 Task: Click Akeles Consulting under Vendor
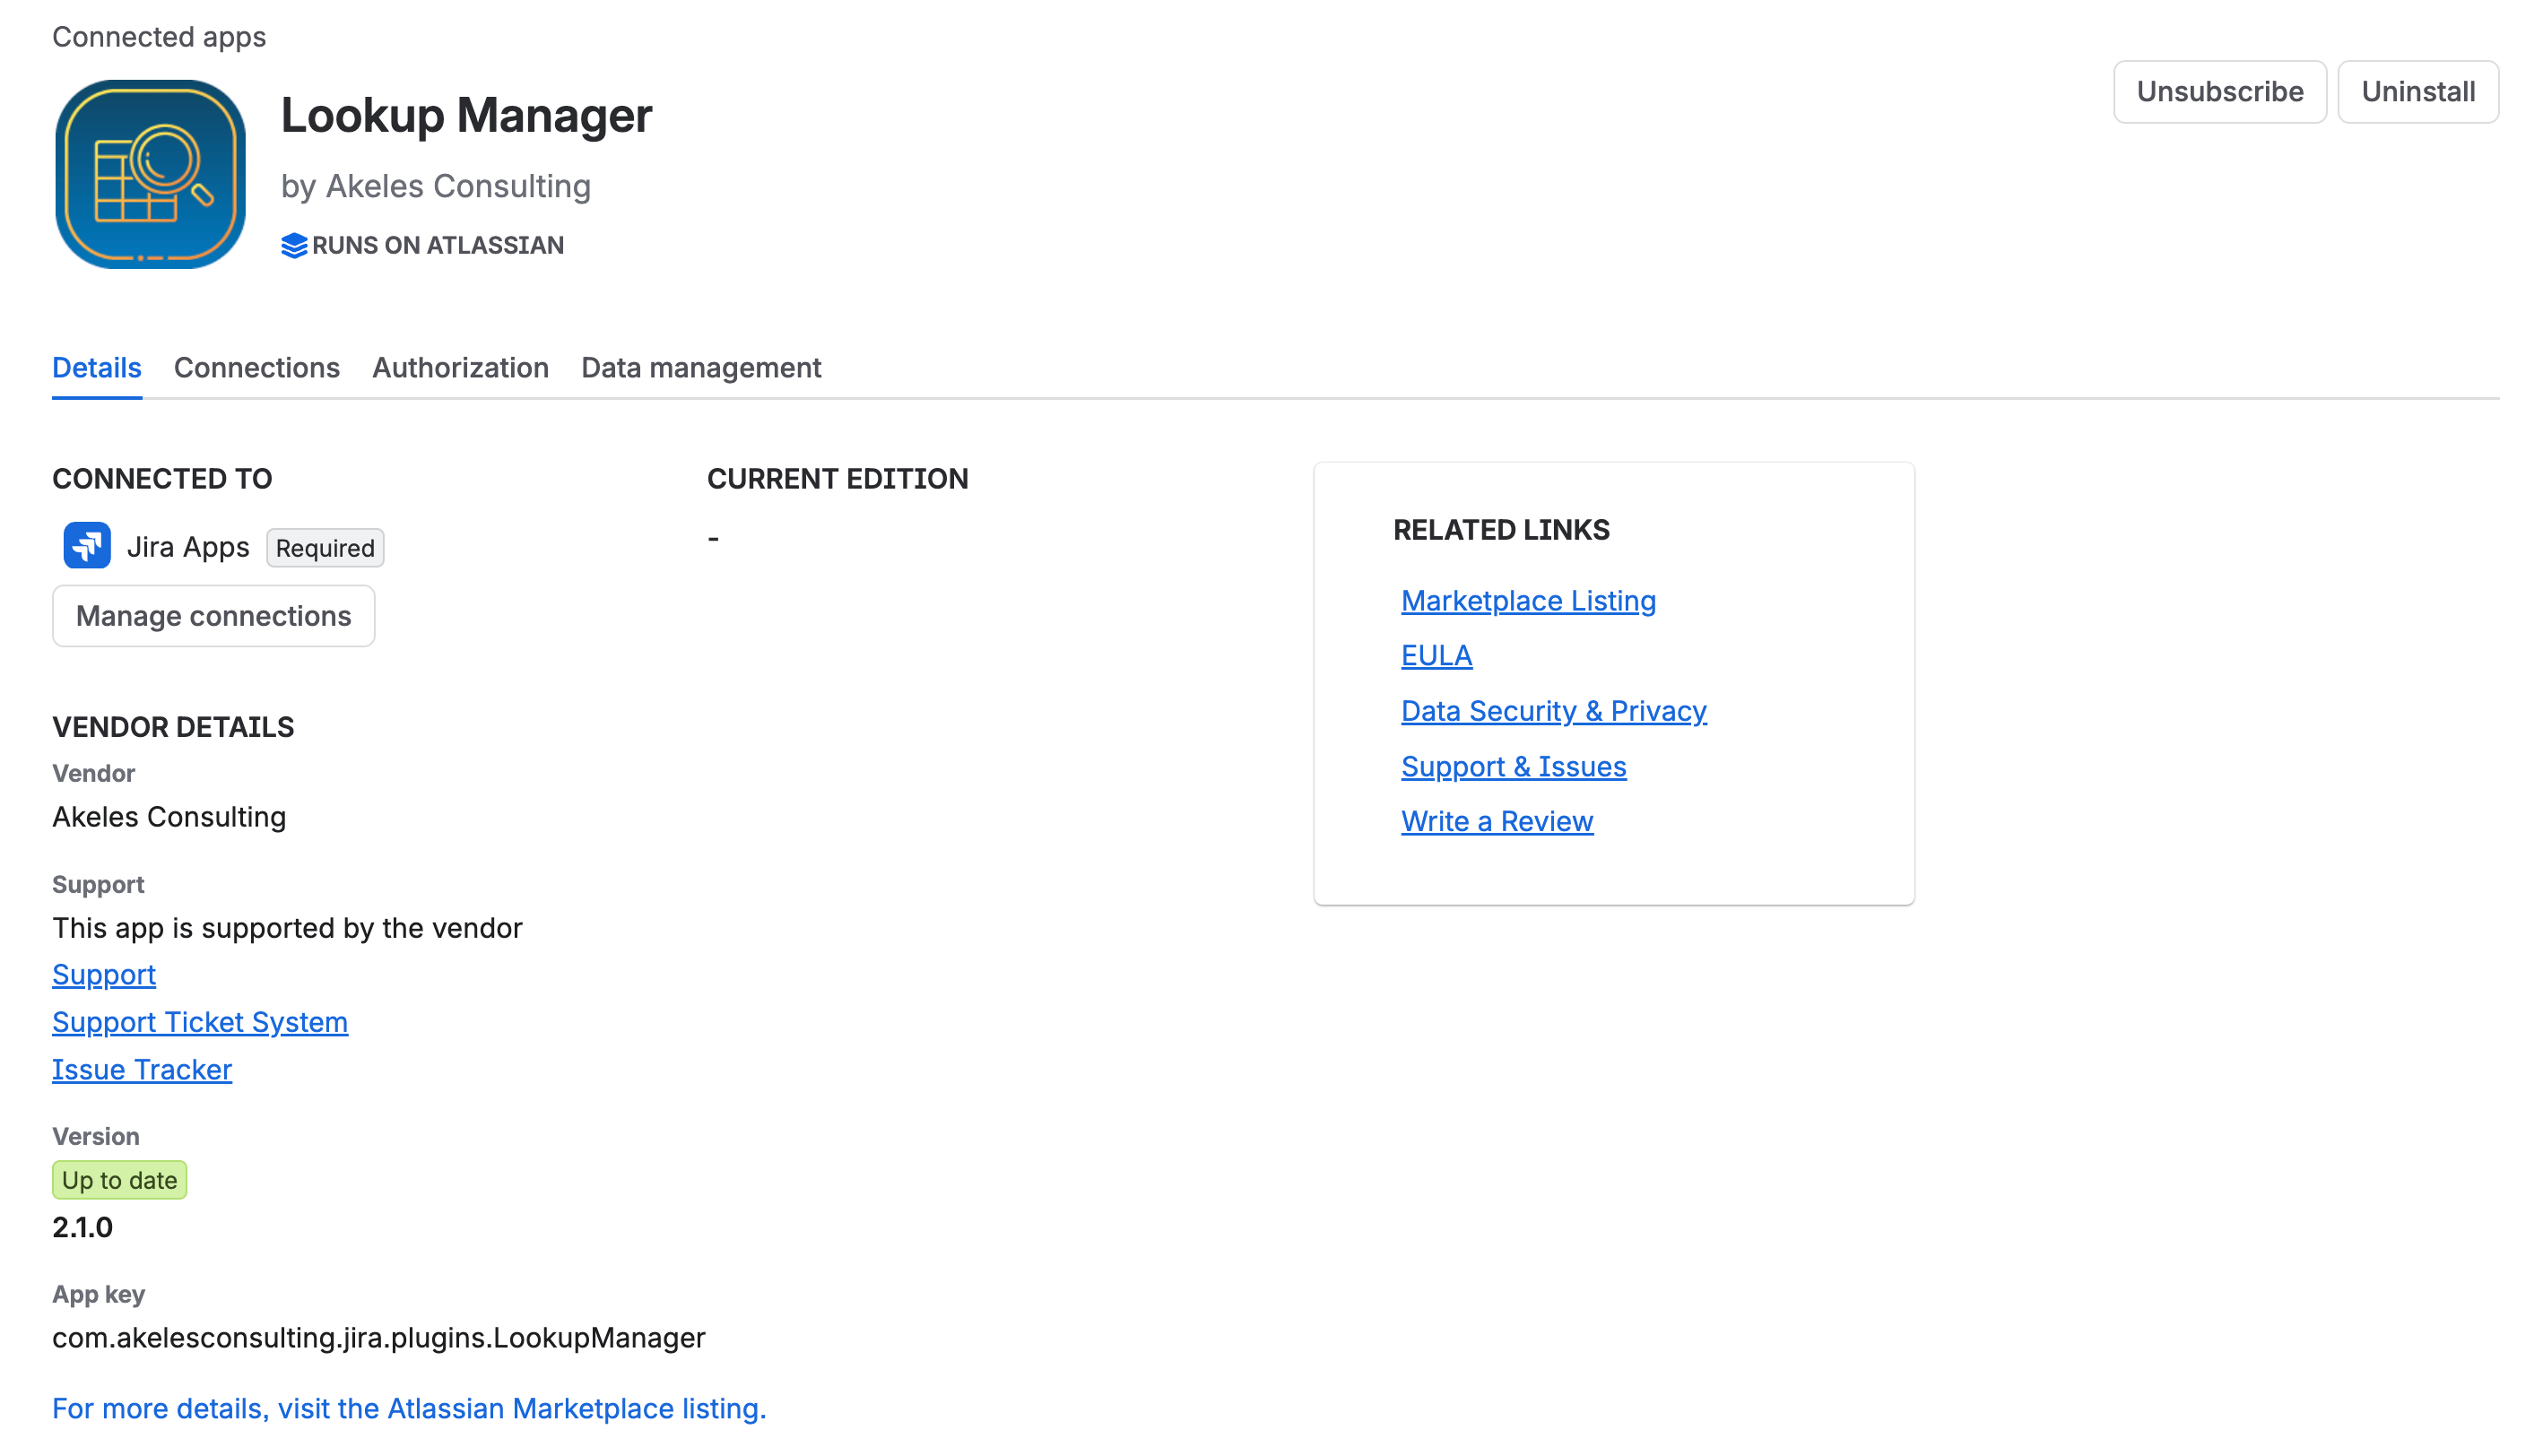[x=169, y=817]
